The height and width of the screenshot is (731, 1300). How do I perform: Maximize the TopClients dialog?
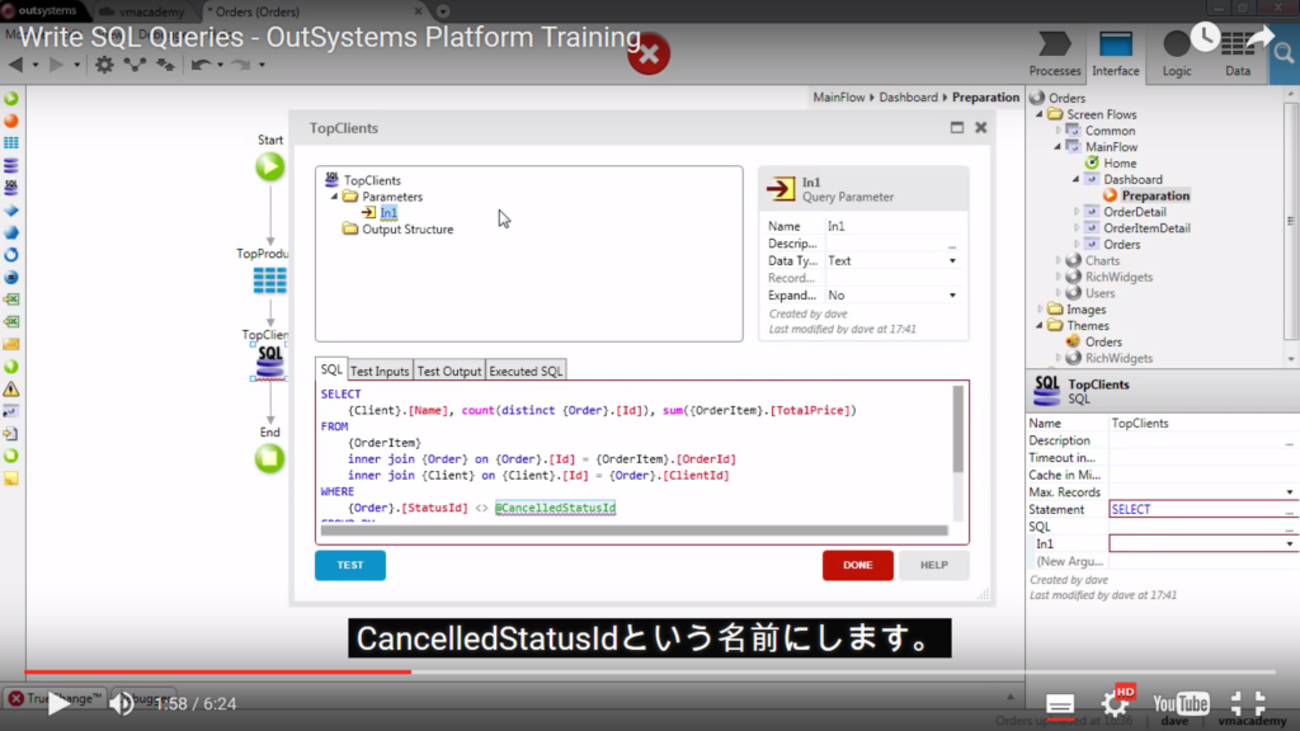[957, 127]
